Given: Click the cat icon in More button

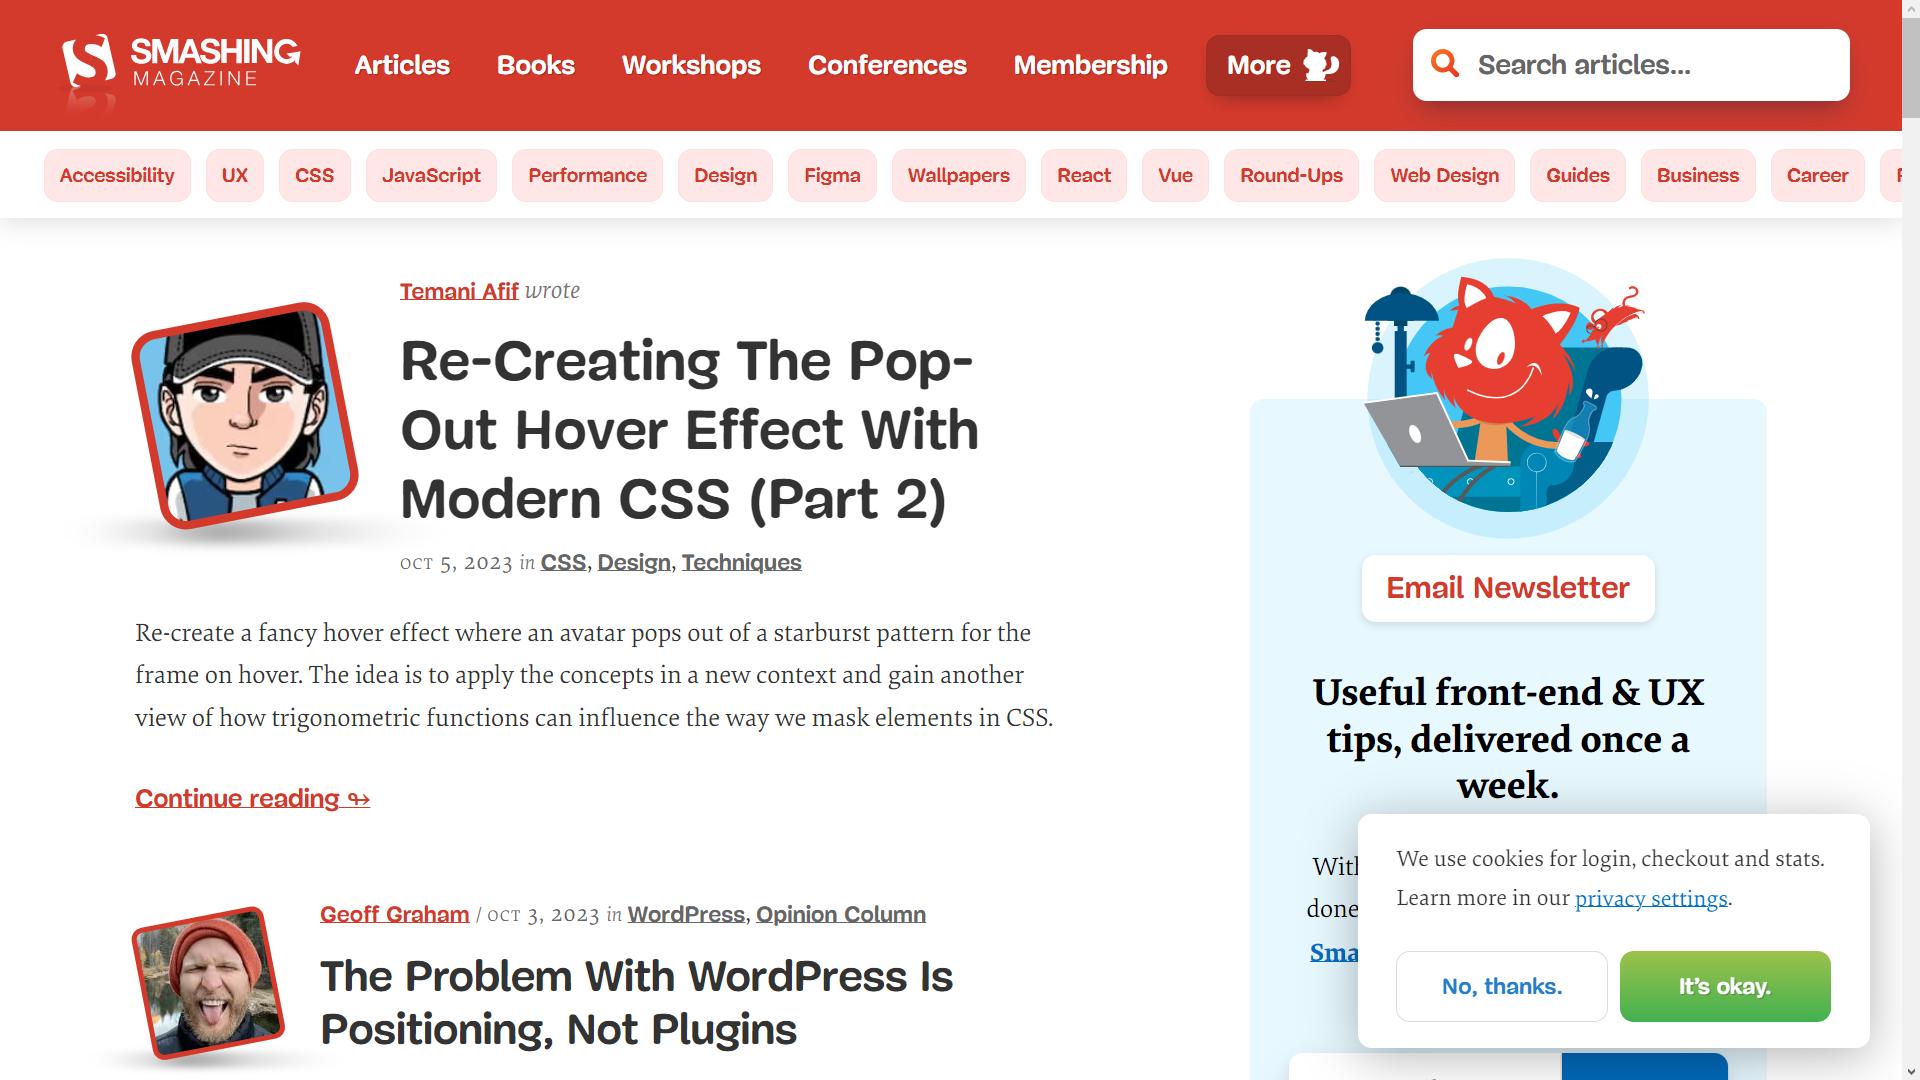Looking at the screenshot, I should click(x=1321, y=65).
